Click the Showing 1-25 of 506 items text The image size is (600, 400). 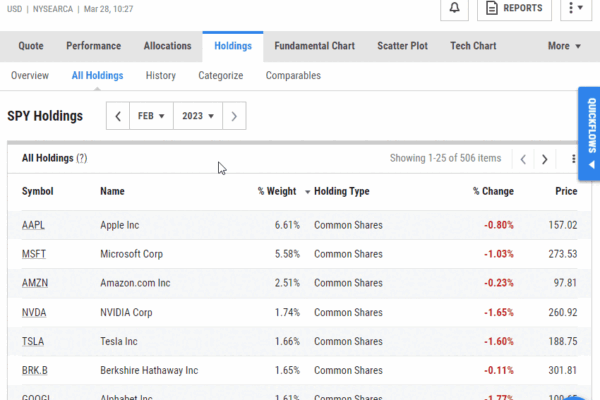pyautogui.click(x=445, y=158)
